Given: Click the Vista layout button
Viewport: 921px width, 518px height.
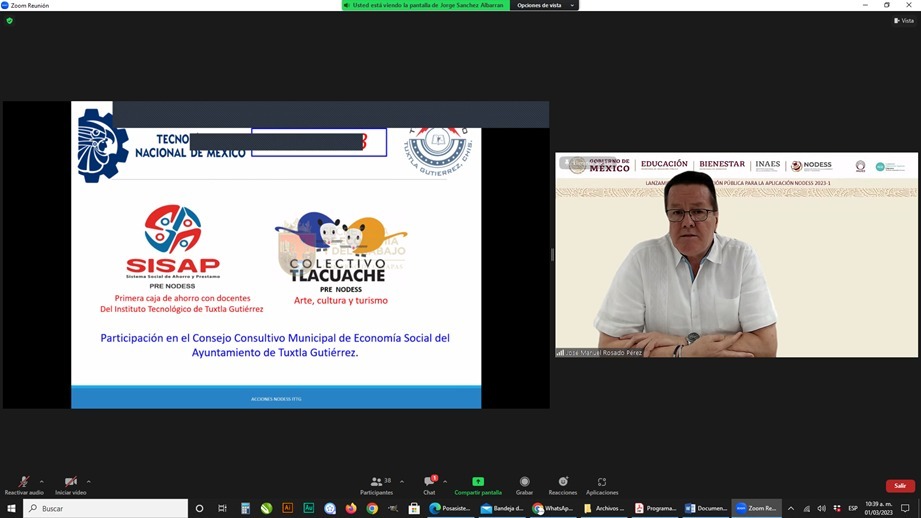Looking at the screenshot, I should (904, 21).
